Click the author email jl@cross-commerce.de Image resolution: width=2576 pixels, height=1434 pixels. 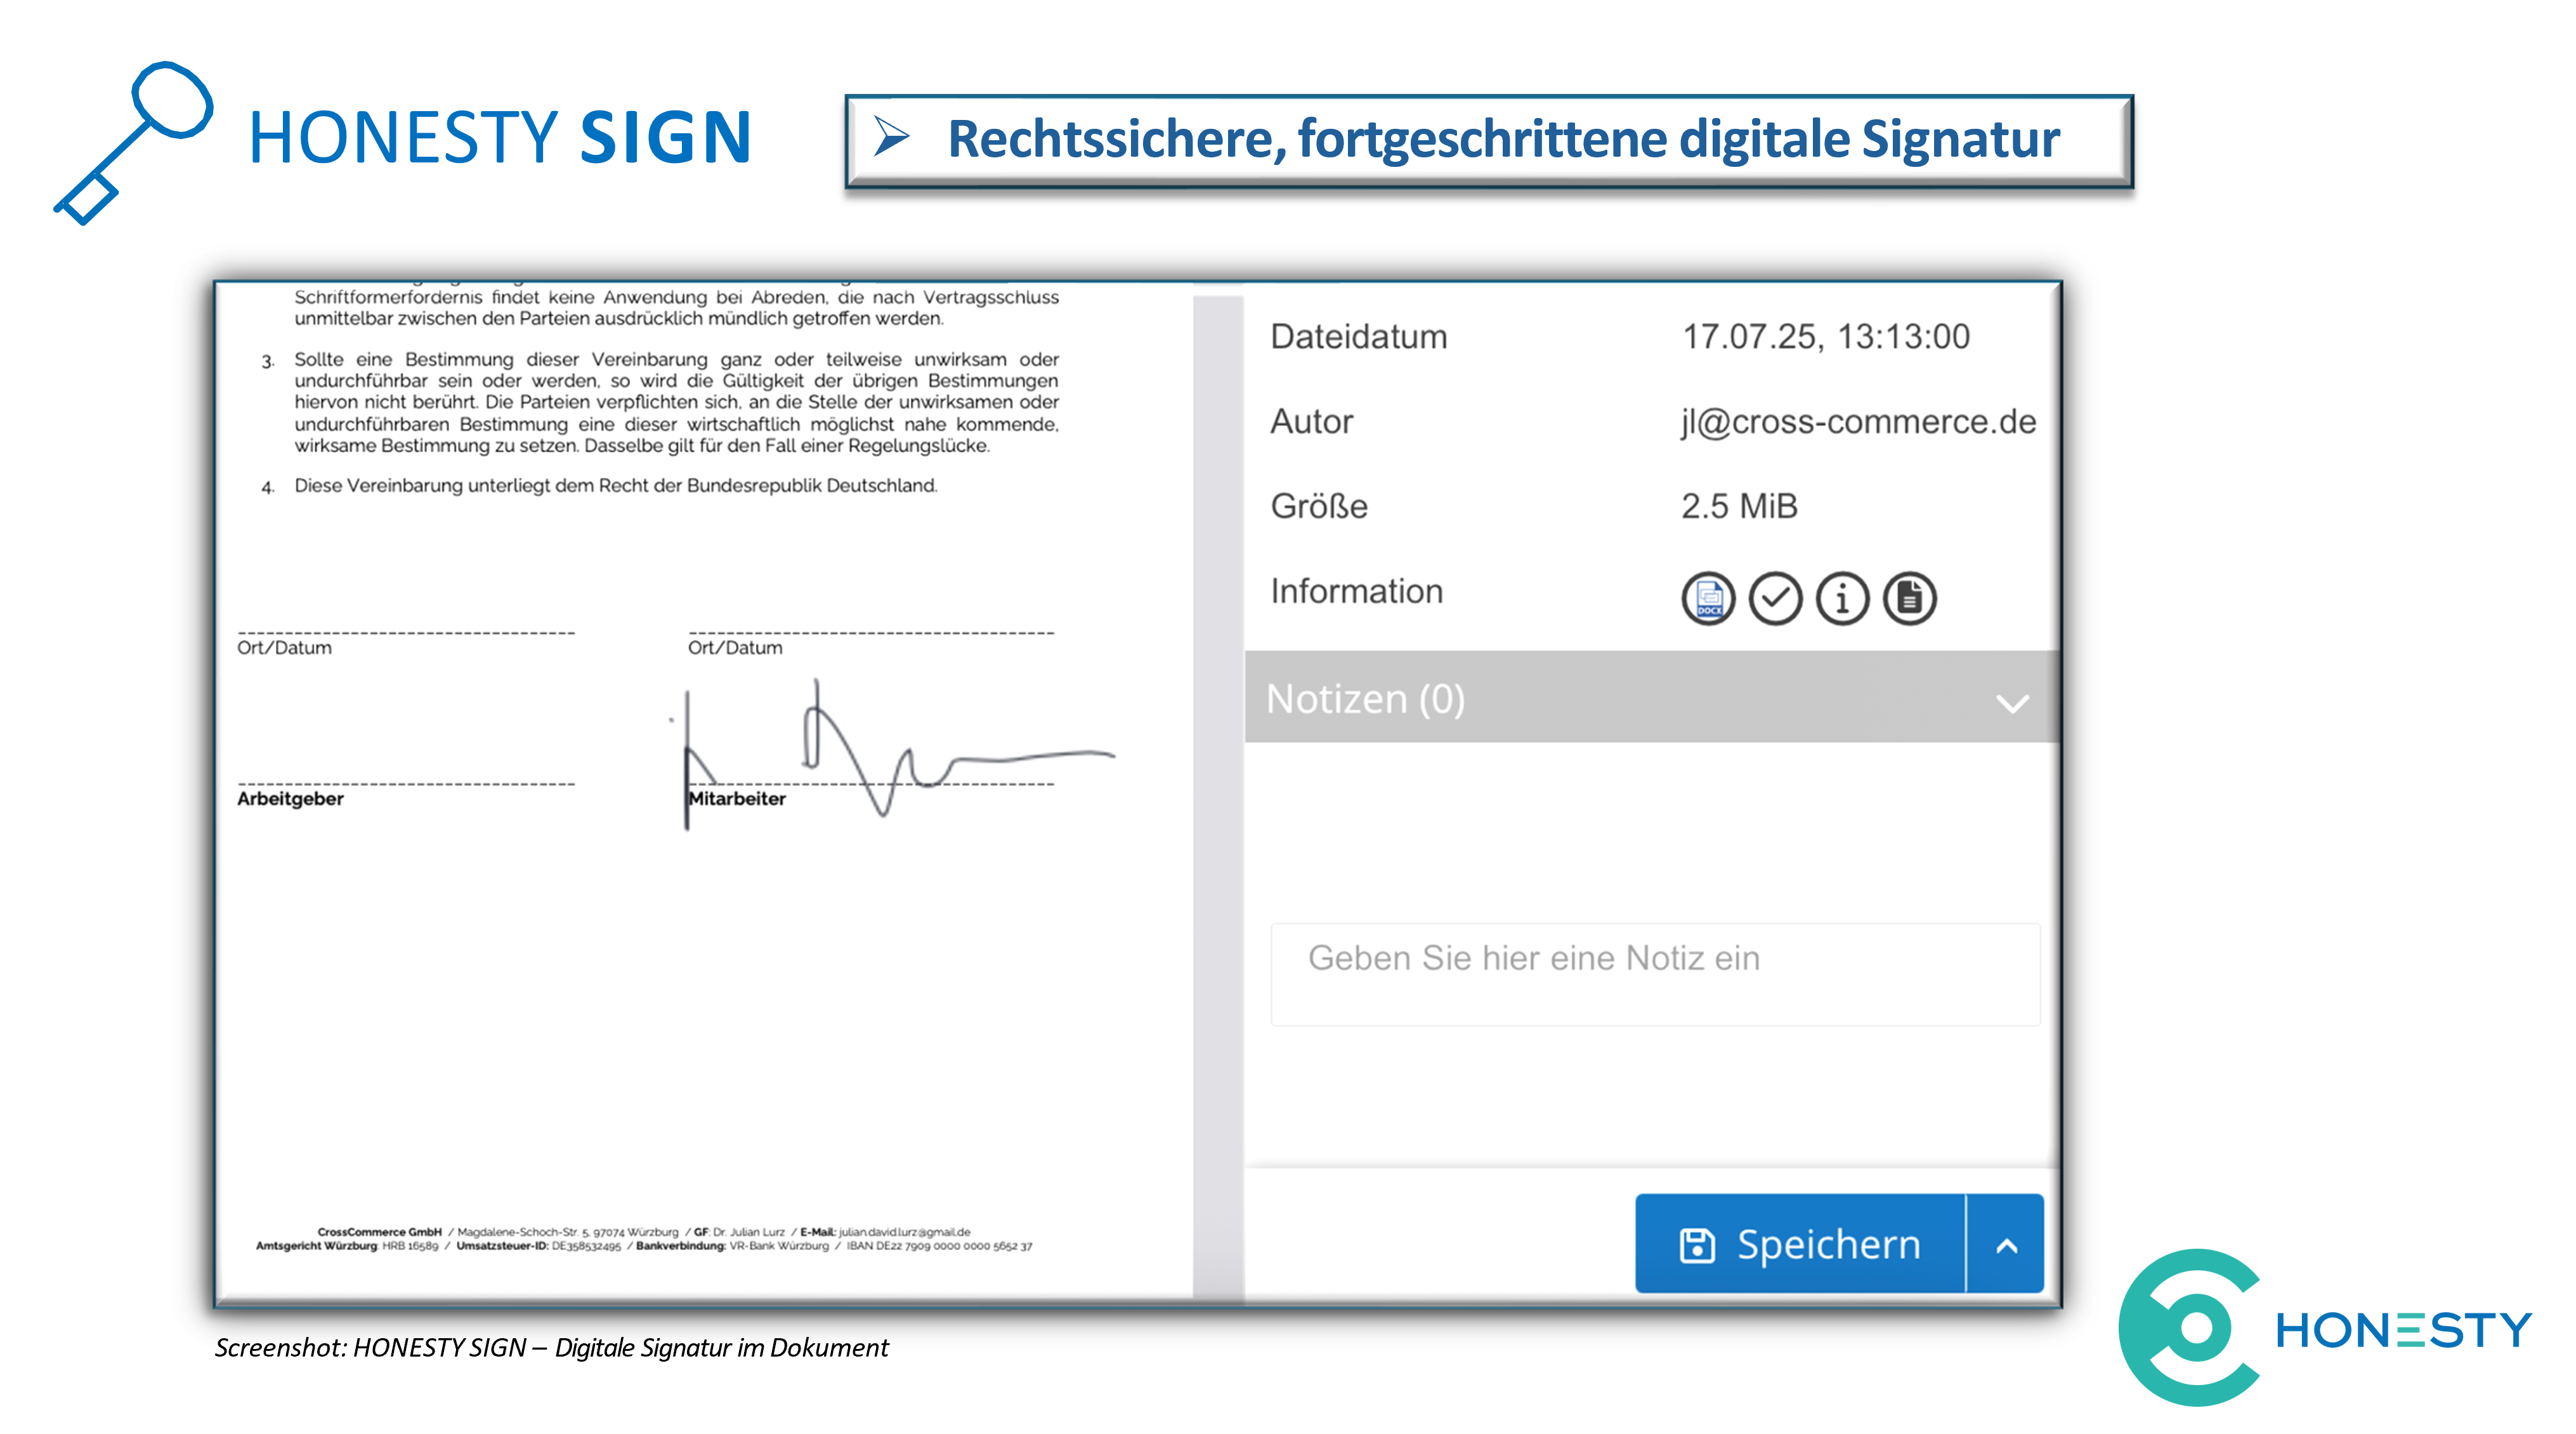(x=1858, y=422)
